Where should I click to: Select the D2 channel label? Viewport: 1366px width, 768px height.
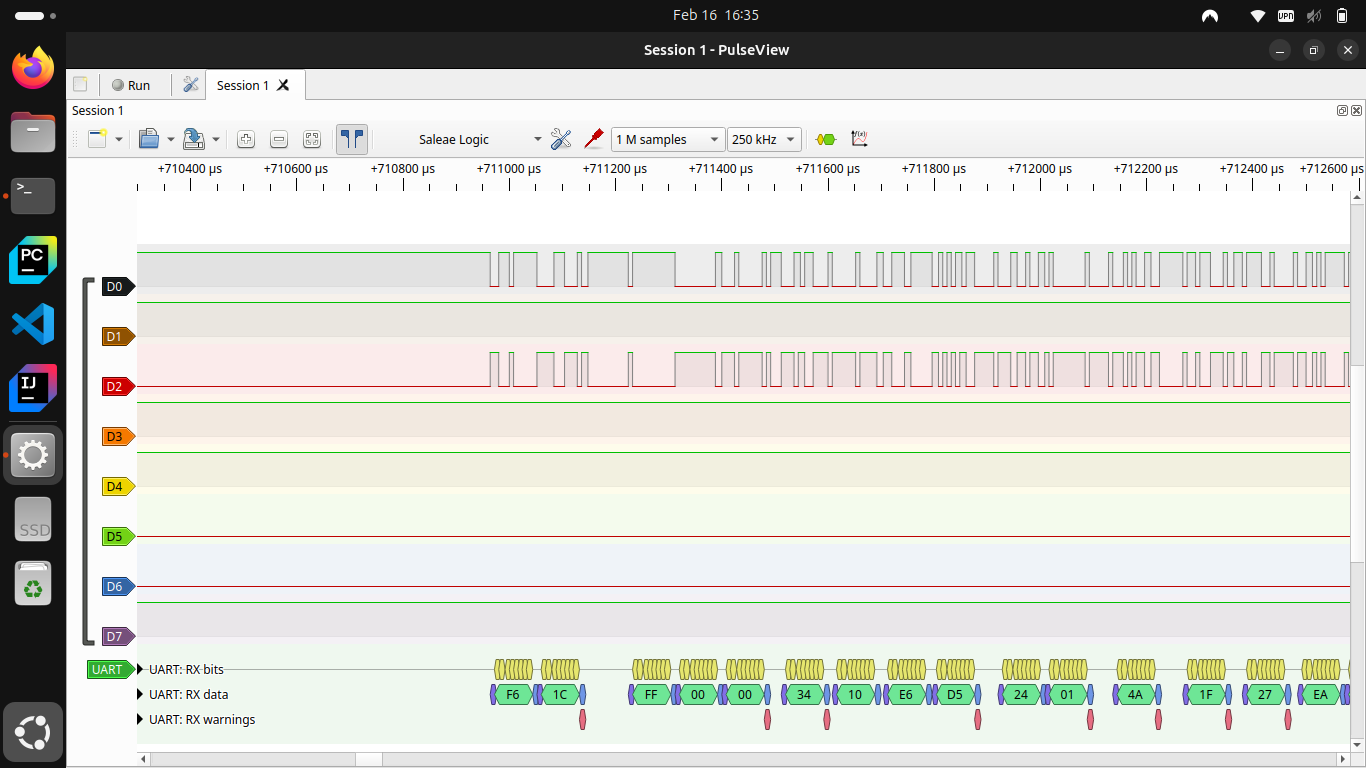[x=118, y=387]
